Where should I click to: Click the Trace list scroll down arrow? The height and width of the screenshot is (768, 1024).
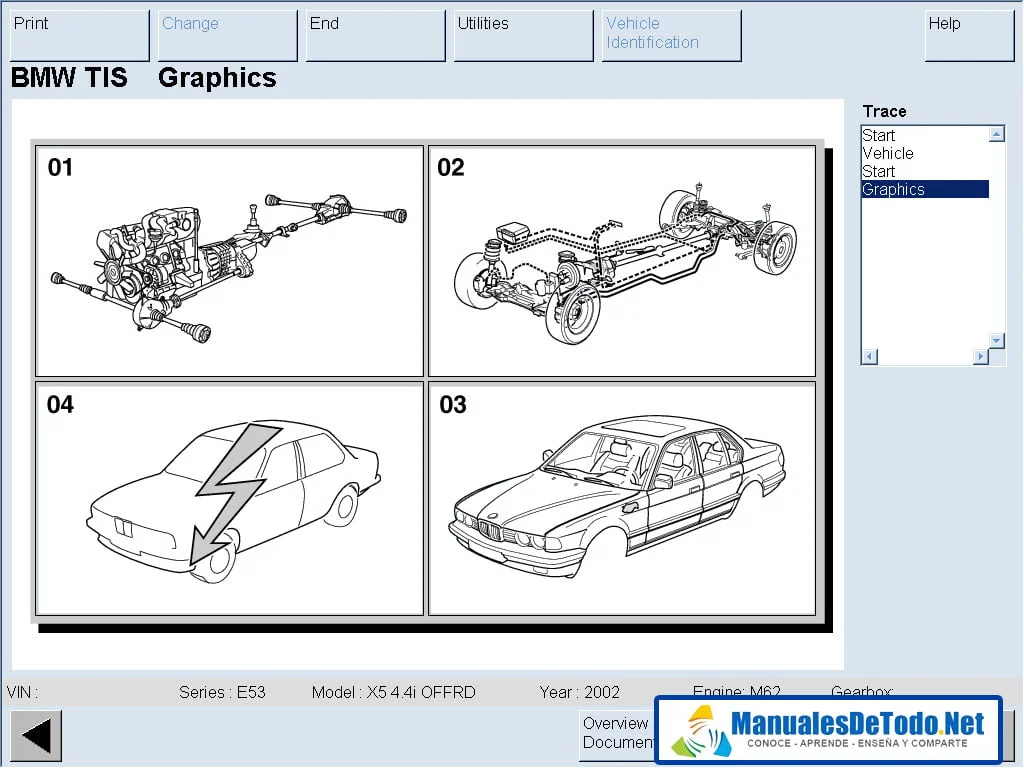coord(997,340)
